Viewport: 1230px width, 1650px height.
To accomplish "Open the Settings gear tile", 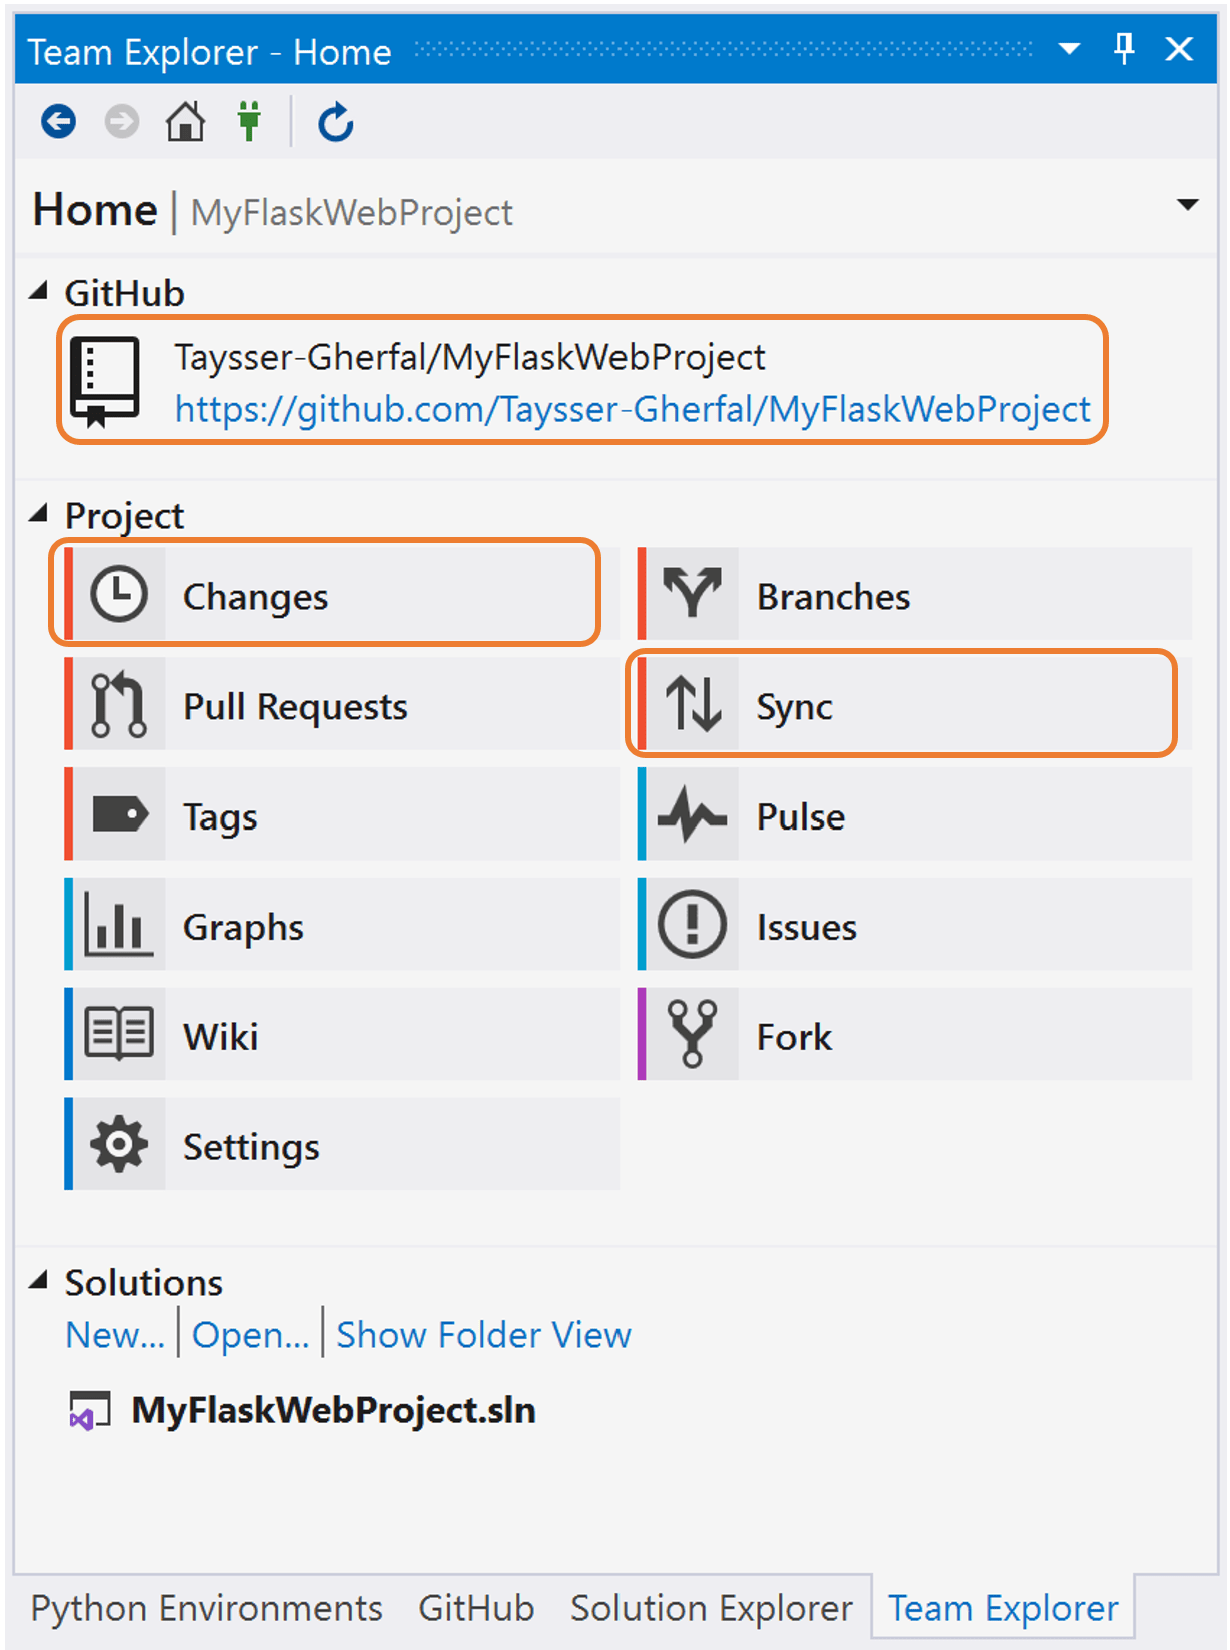I will [340, 1145].
